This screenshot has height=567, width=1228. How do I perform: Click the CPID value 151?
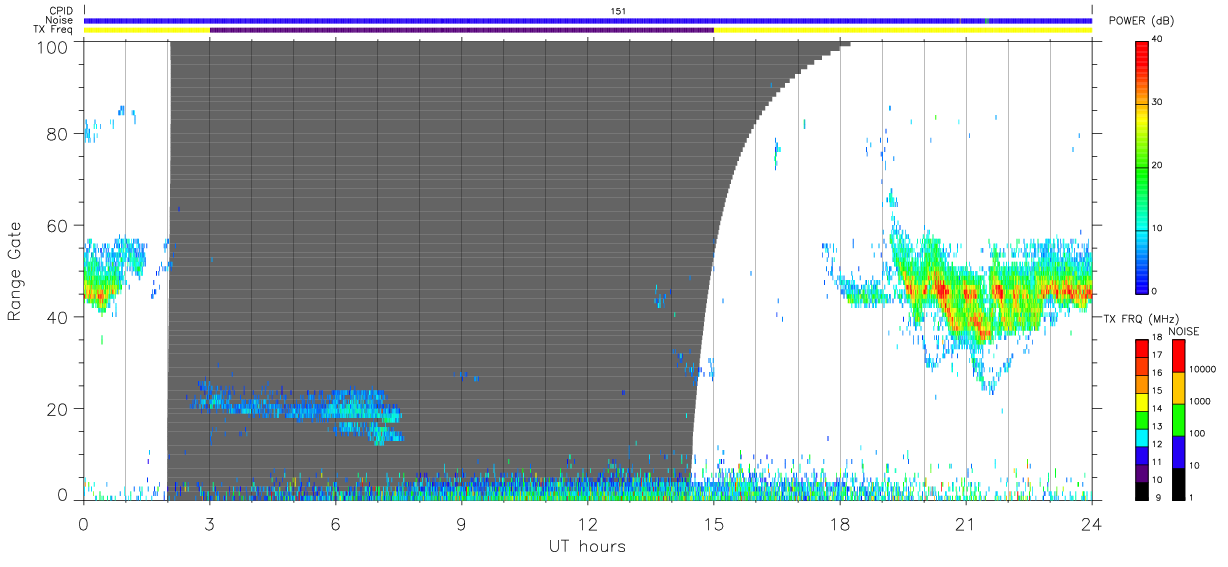[x=618, y=11]
